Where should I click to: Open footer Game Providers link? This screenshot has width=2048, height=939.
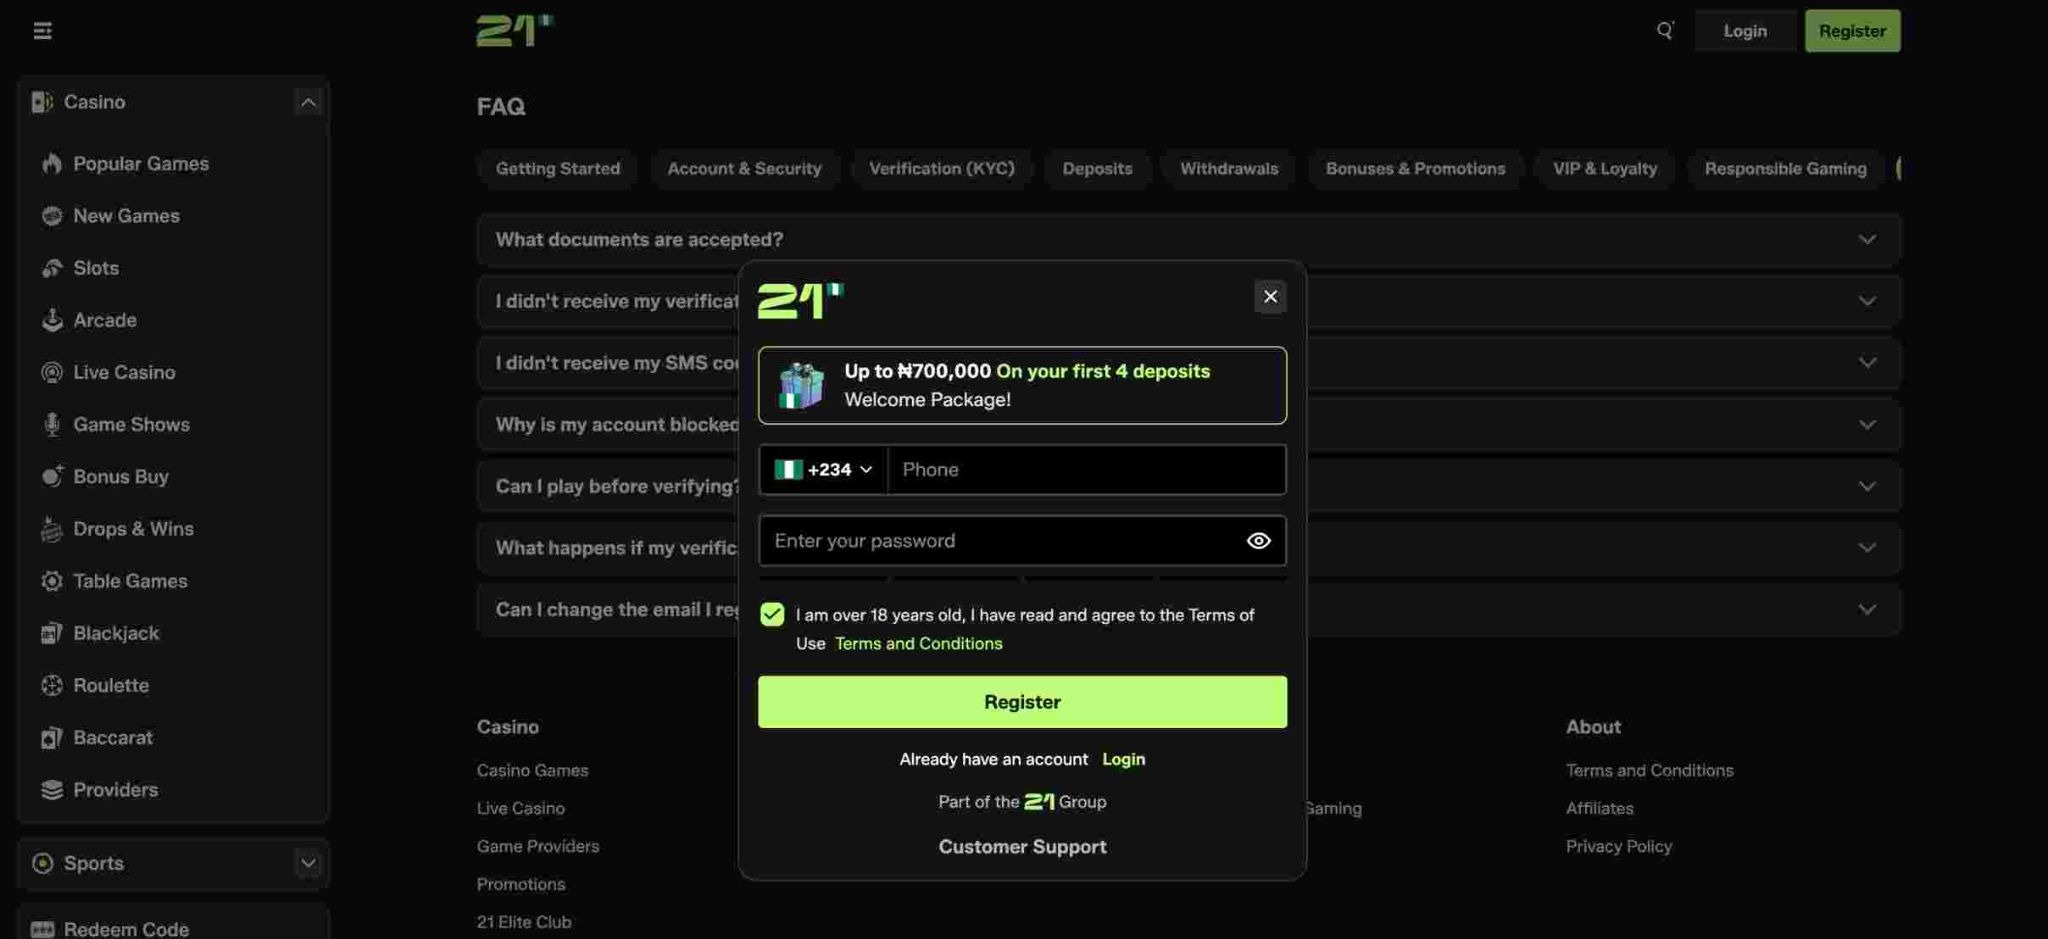click(x=538, y=847)
